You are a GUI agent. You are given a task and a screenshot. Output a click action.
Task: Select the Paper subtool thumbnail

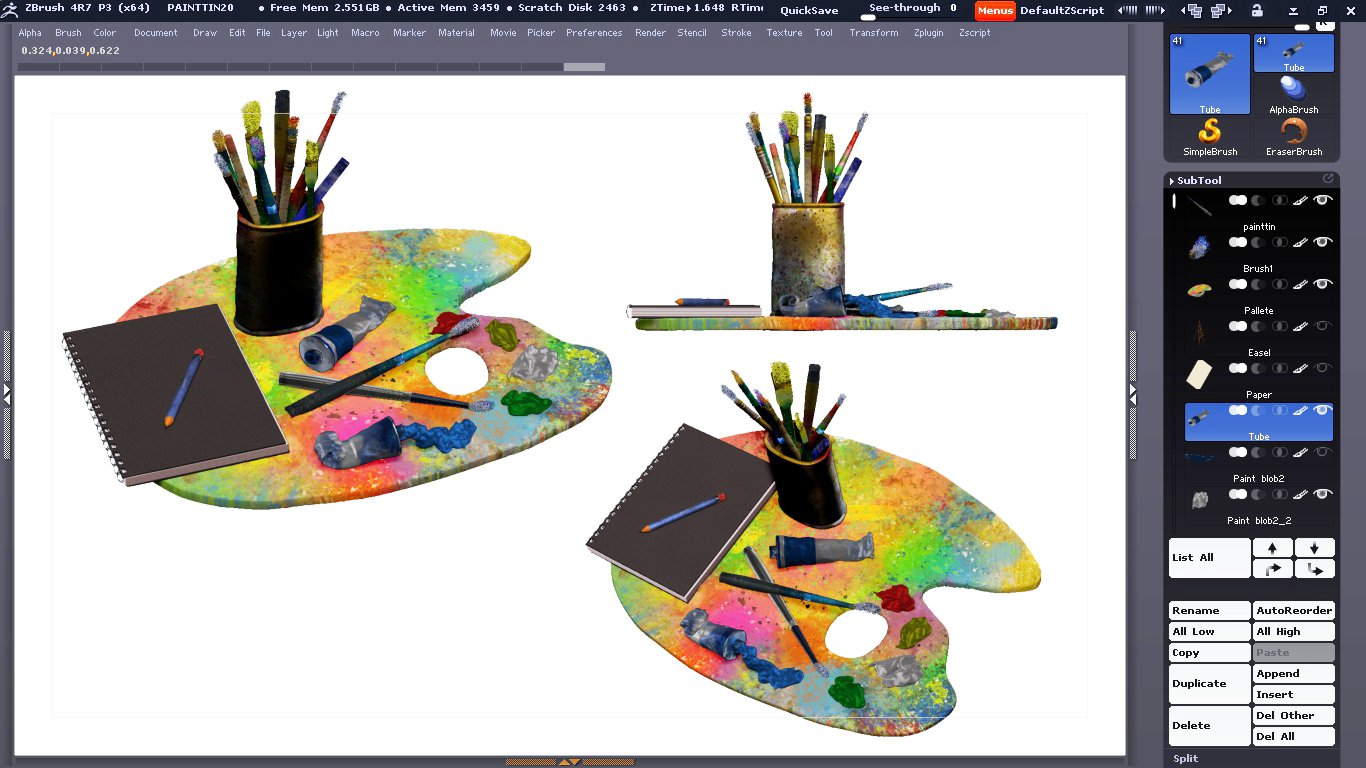click(1199, 375)
